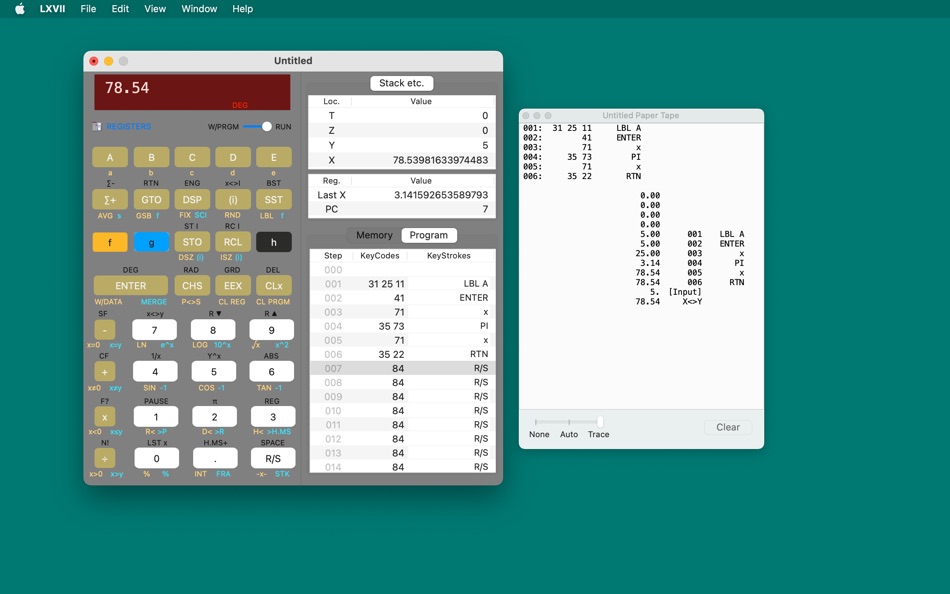Open the File menu
The width and height of the screenshot is (950, 594).
[88, 8]
